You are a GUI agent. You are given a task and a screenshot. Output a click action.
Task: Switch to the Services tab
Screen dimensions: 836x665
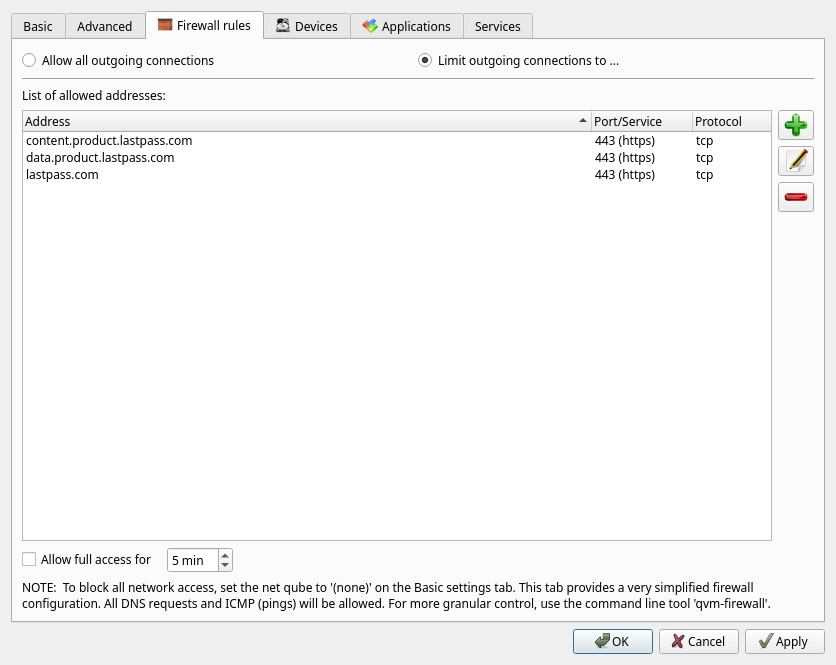[497, 27]
